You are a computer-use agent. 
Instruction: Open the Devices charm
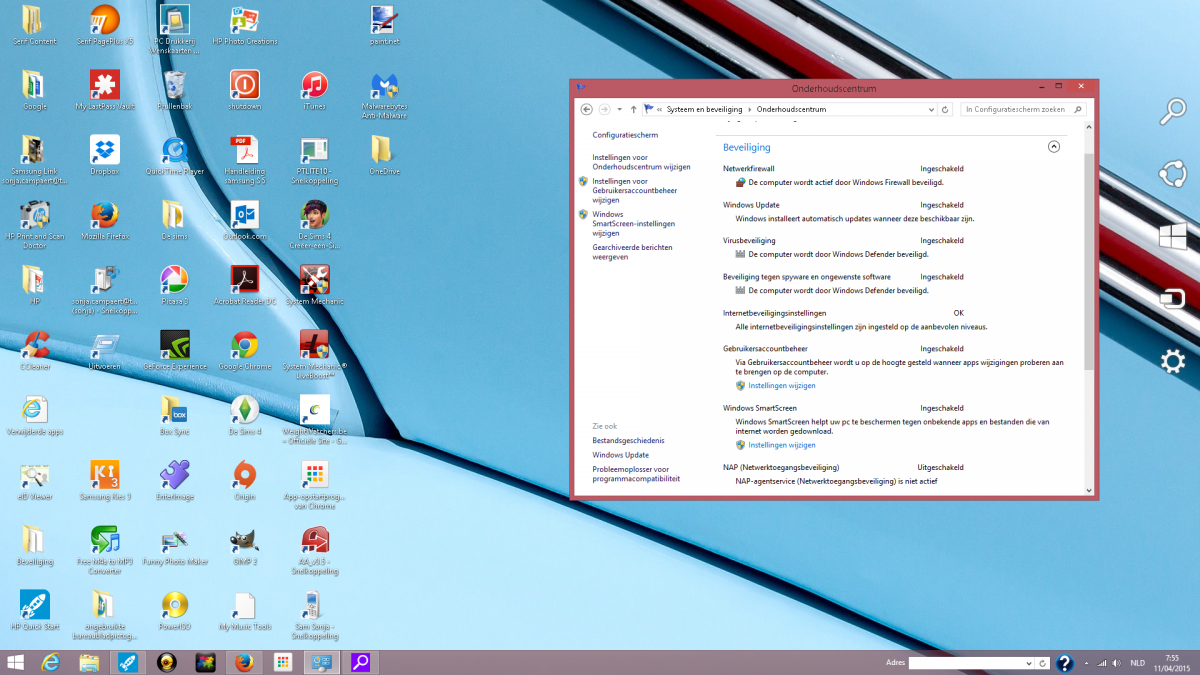(x=1172, y=299)
